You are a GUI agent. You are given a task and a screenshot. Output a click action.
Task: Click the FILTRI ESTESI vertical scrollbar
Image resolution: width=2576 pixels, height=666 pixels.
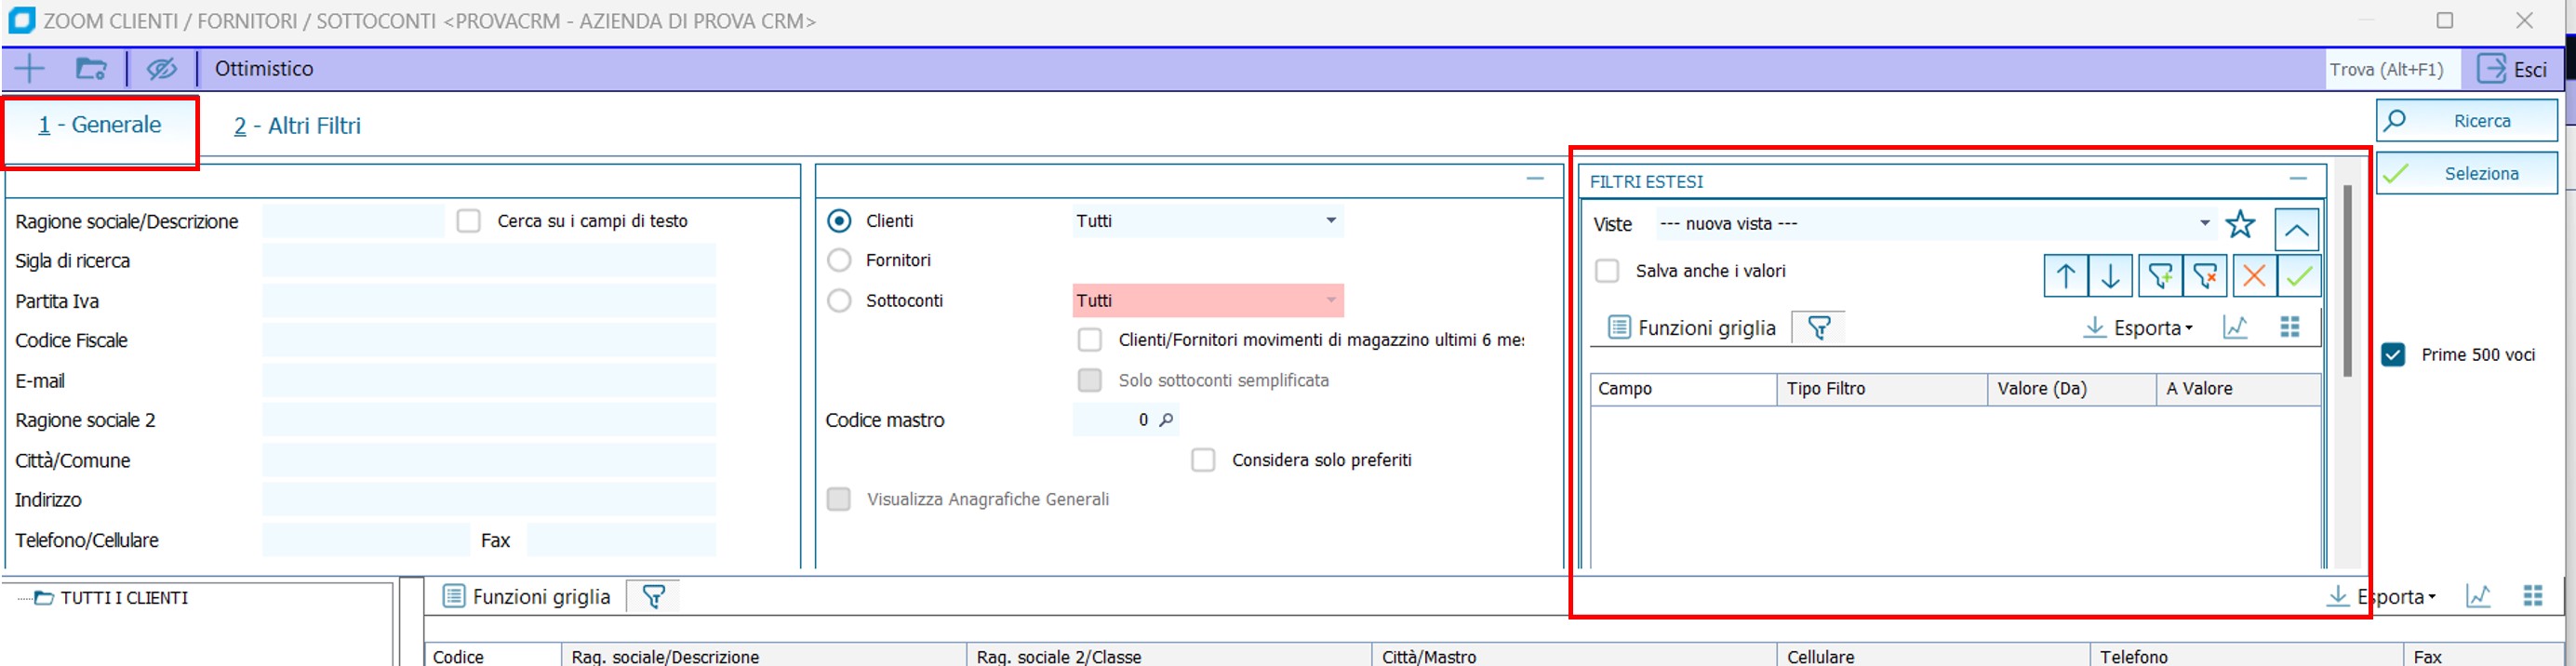pyautogui.click(x=2347, y=280)
